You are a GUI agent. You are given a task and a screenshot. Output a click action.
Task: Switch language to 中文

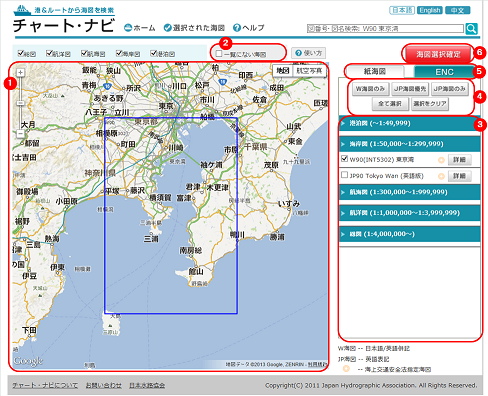pyautogui.click(x=458, y=10)
